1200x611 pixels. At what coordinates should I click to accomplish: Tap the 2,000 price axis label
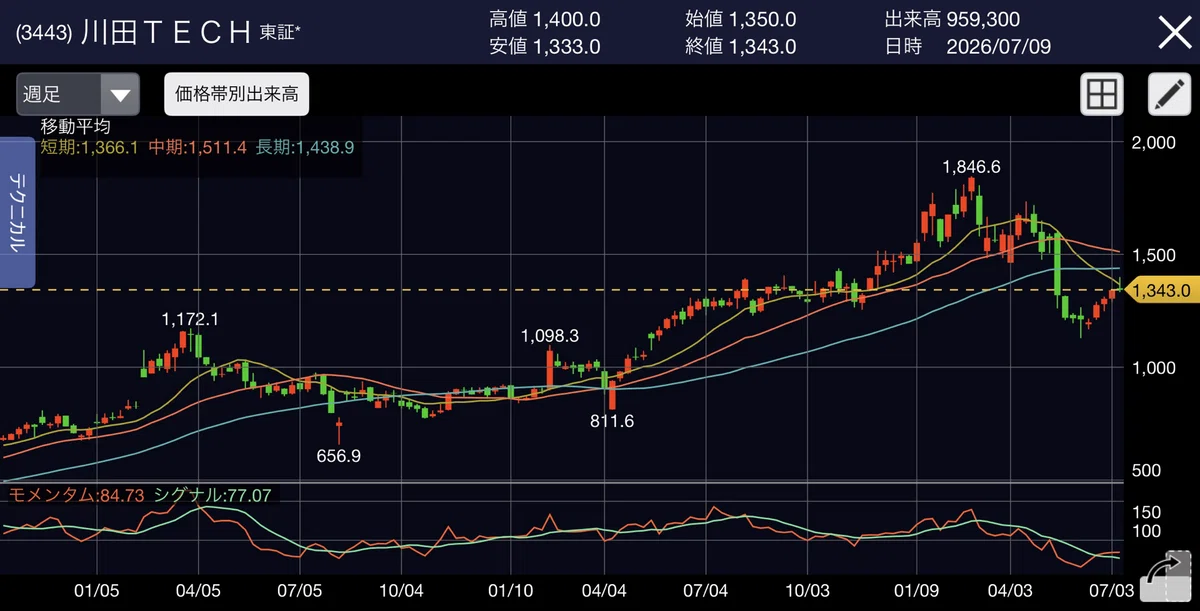pos(1153,142)
